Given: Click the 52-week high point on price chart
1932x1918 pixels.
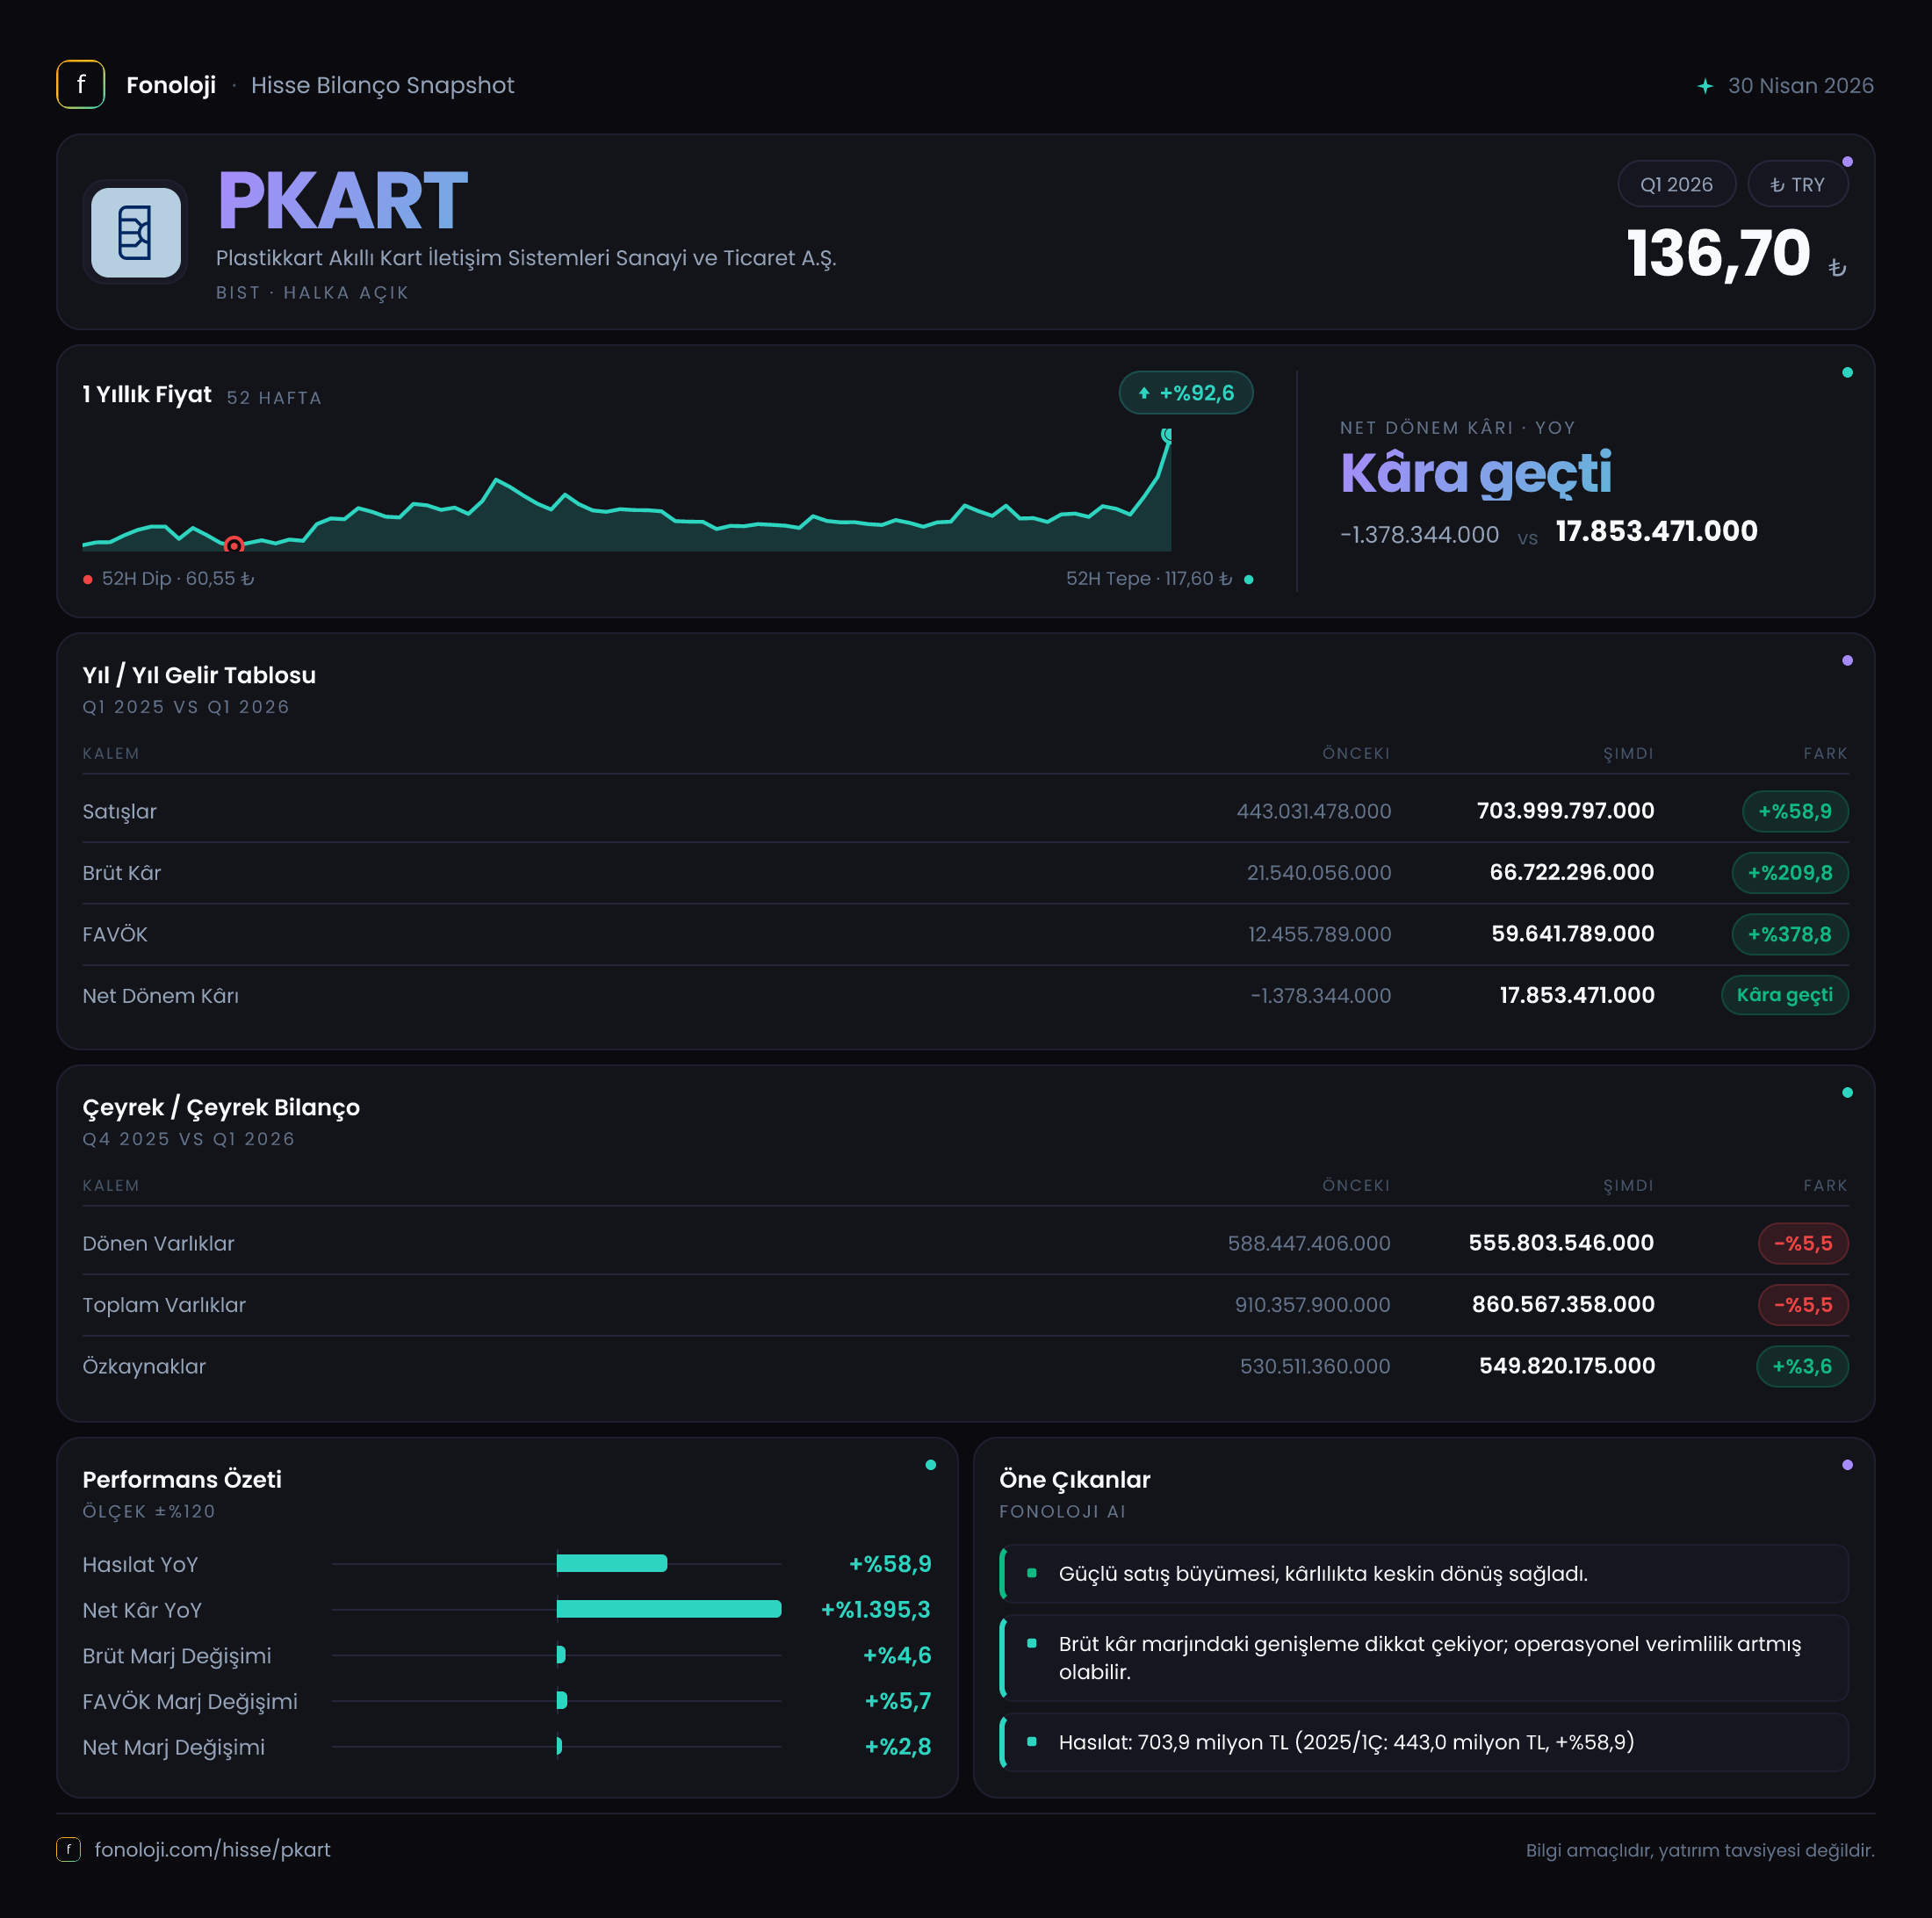Looking at the screenshot, I should point(1167,435).
